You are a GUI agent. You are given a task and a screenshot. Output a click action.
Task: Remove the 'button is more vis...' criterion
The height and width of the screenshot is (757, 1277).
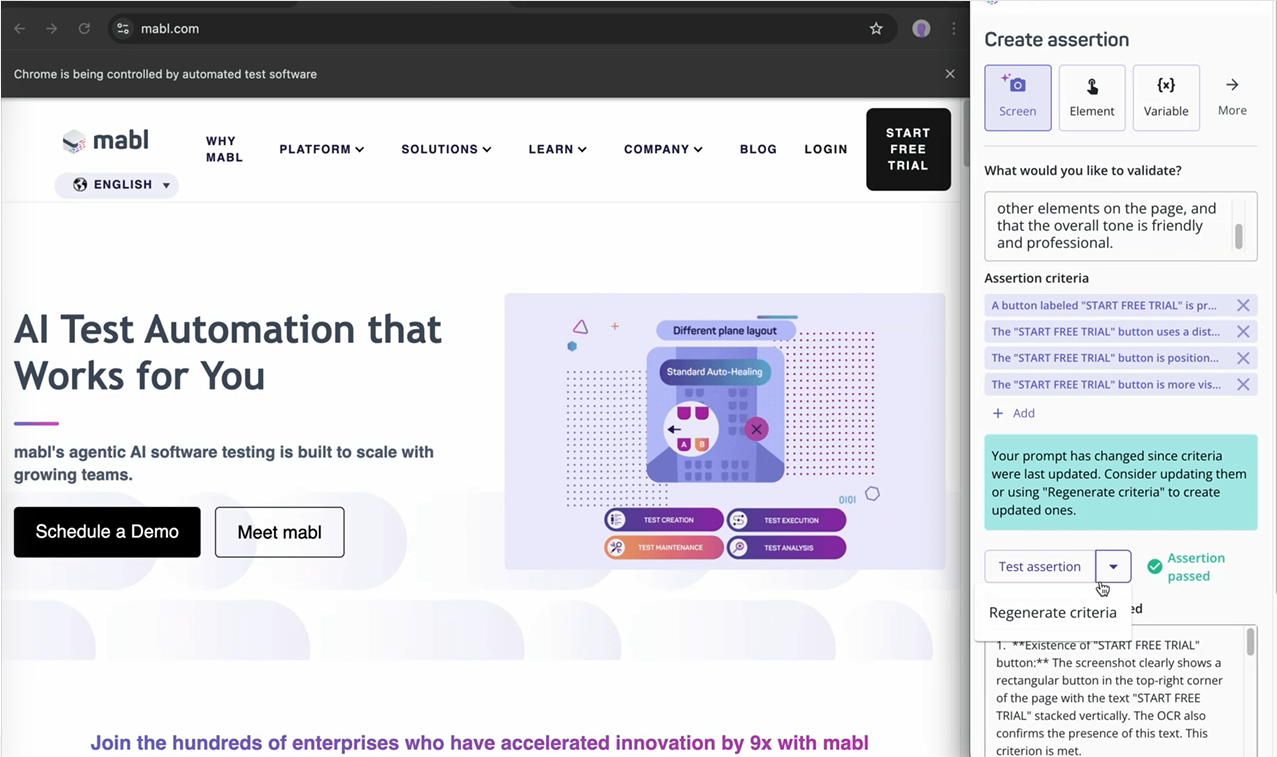1243,384
